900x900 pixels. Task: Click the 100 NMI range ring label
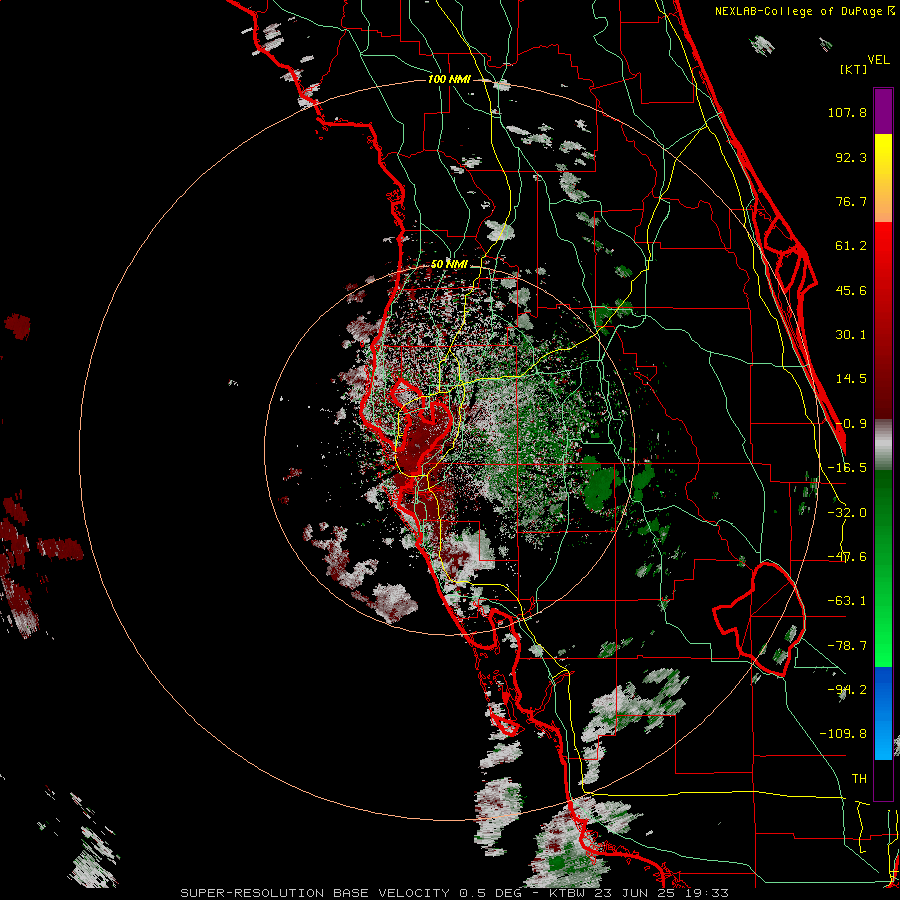(x=449, y=79)
